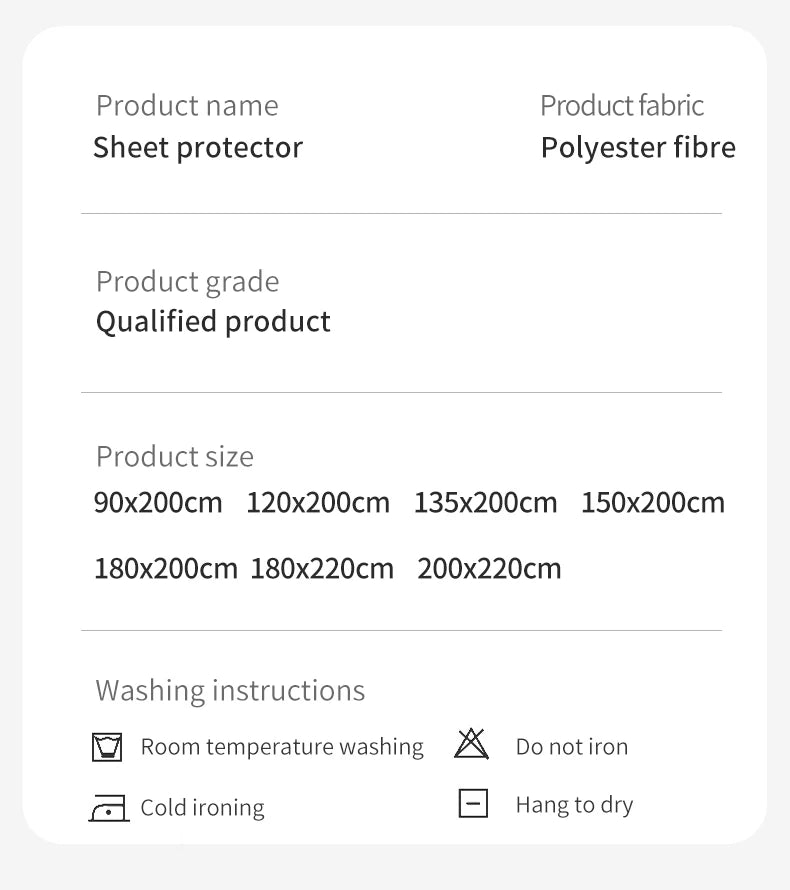
Task: Click the hang to dry square icon
Action: click(x=473, y=803)
